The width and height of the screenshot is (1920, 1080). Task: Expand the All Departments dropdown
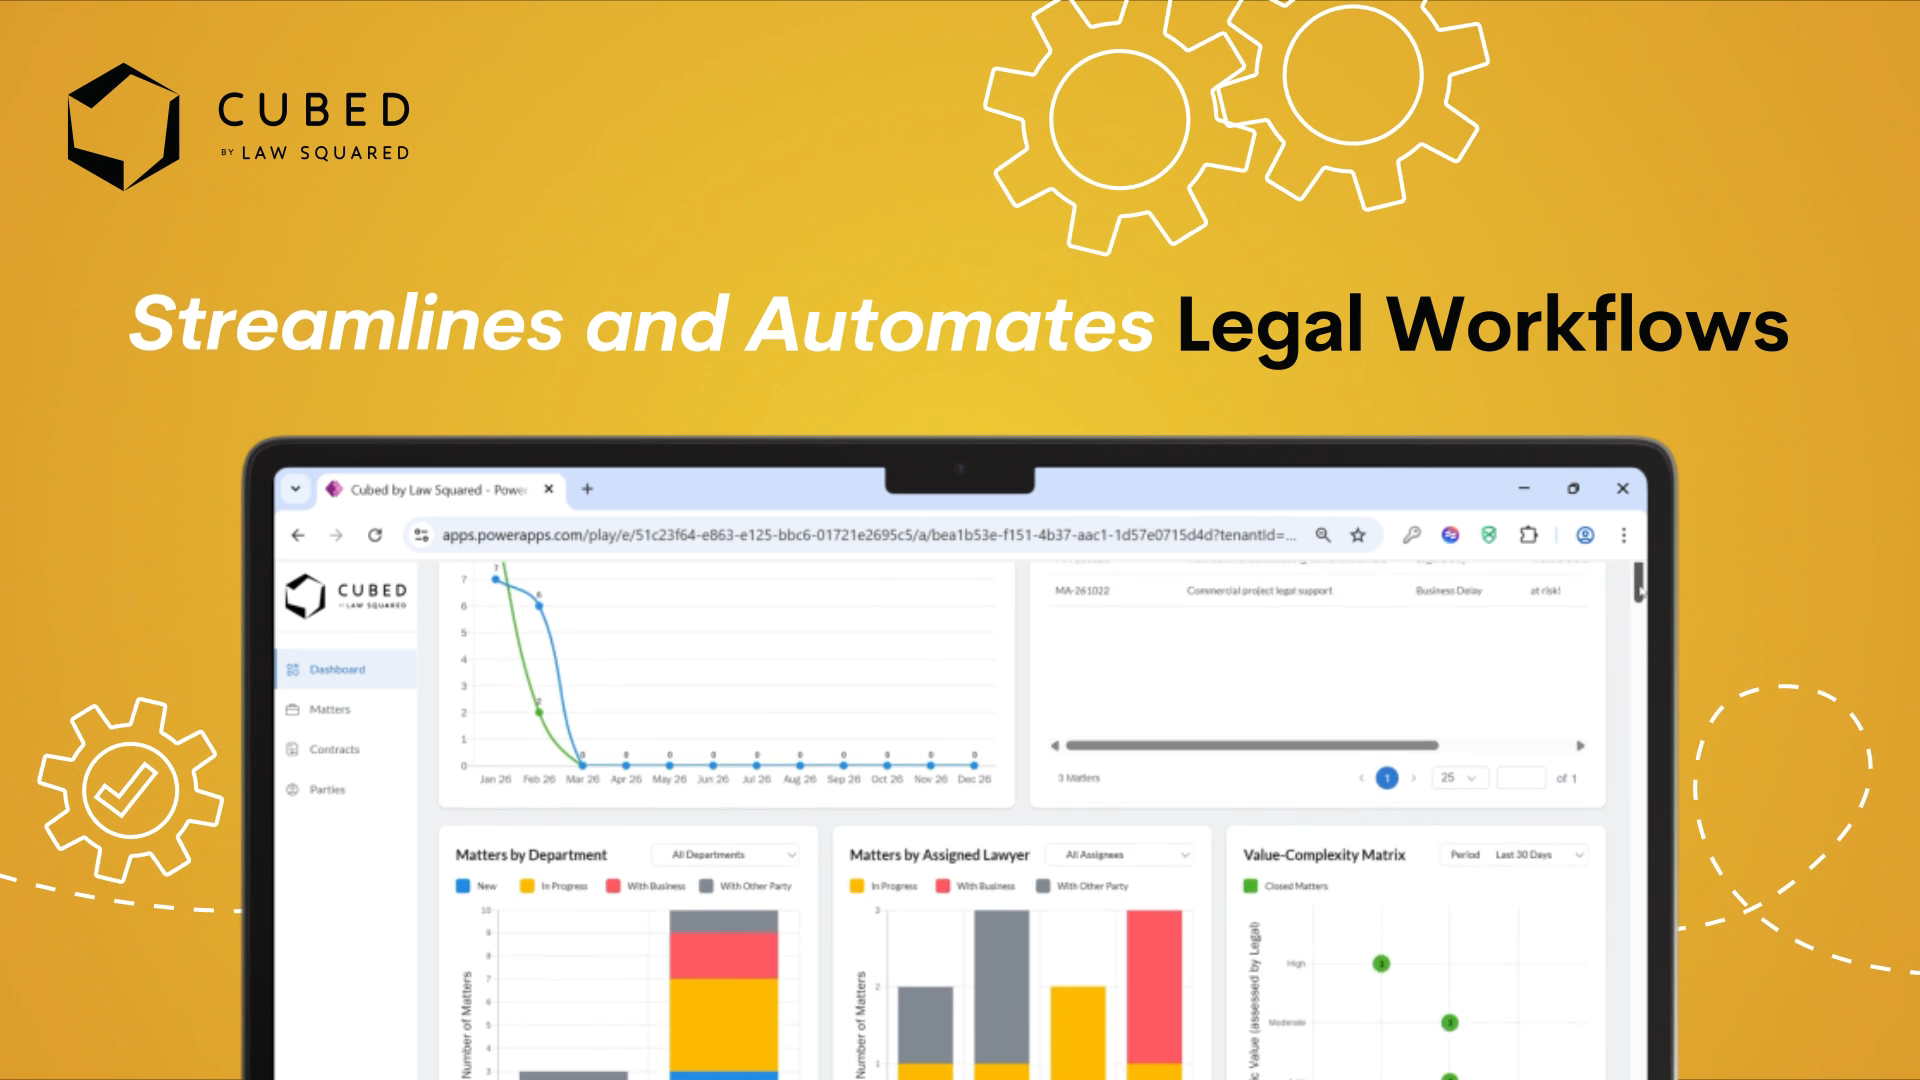coord(725,855)
